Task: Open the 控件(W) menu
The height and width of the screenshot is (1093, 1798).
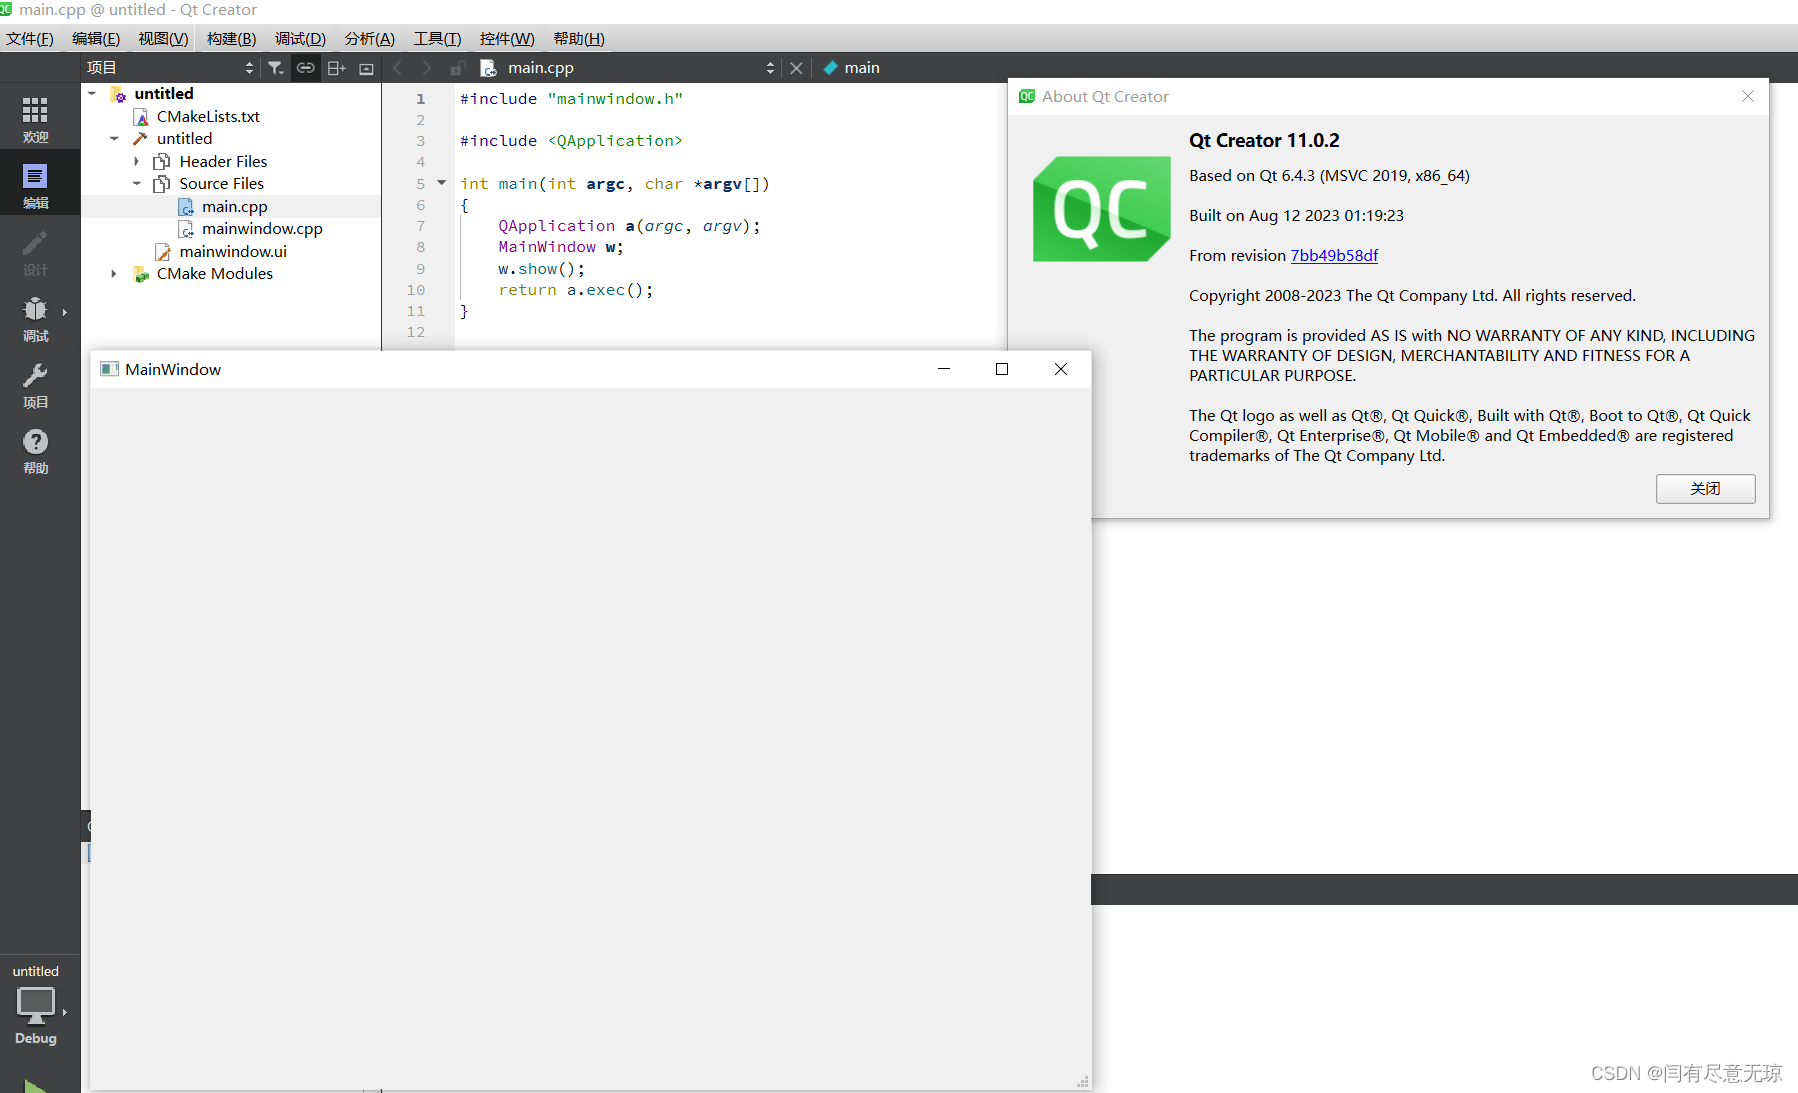Action: pos(507,39)
